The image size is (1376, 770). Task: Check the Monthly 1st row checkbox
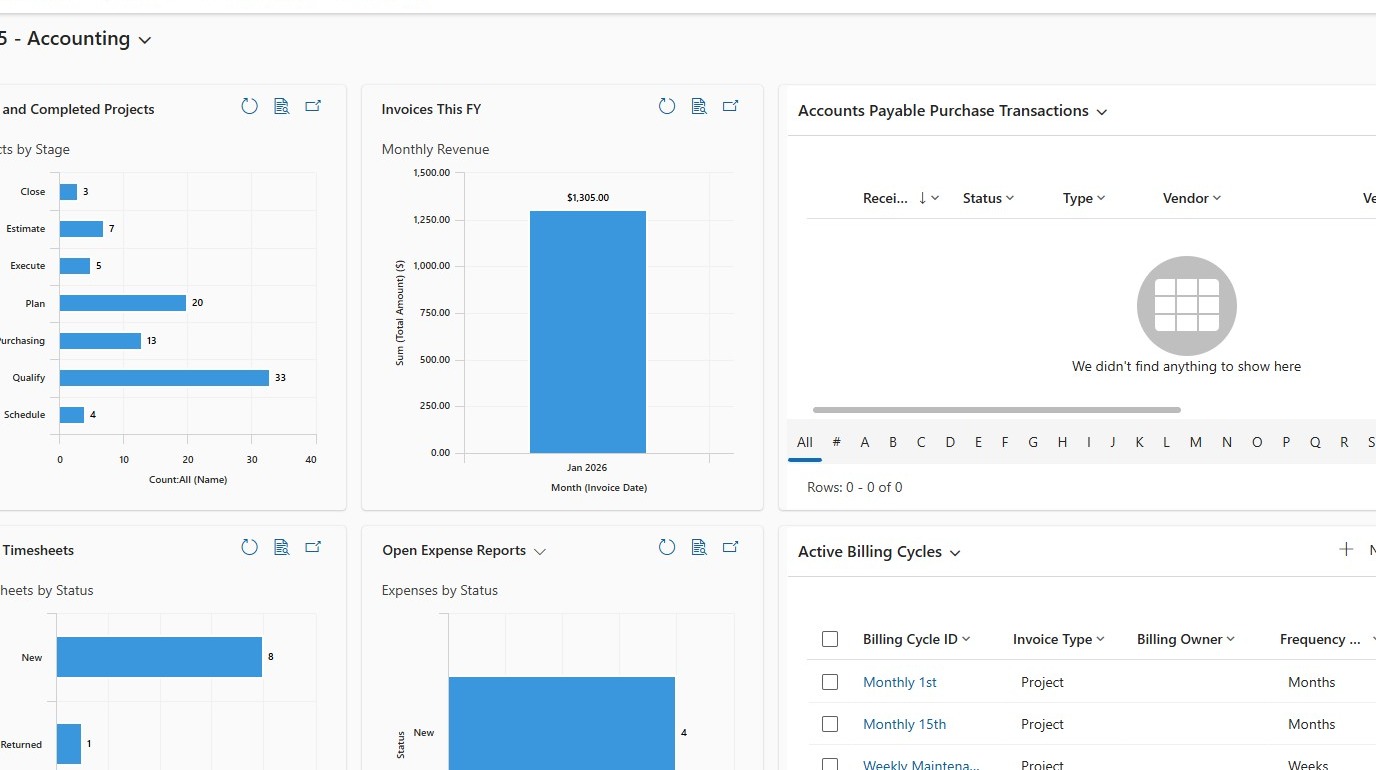pyautogui.click(x=830, y=682)
